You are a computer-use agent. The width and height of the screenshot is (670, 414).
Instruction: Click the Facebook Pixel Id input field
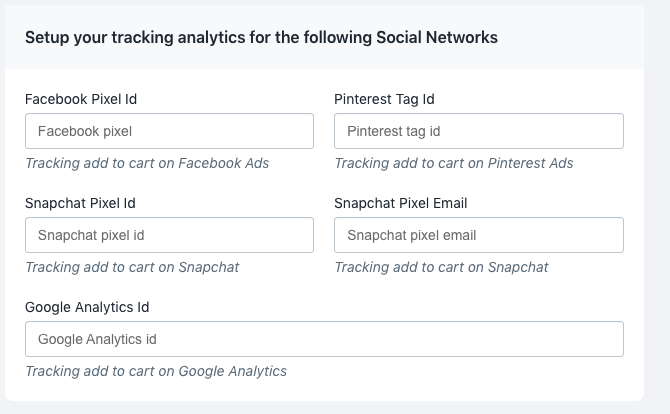point(169,131)
